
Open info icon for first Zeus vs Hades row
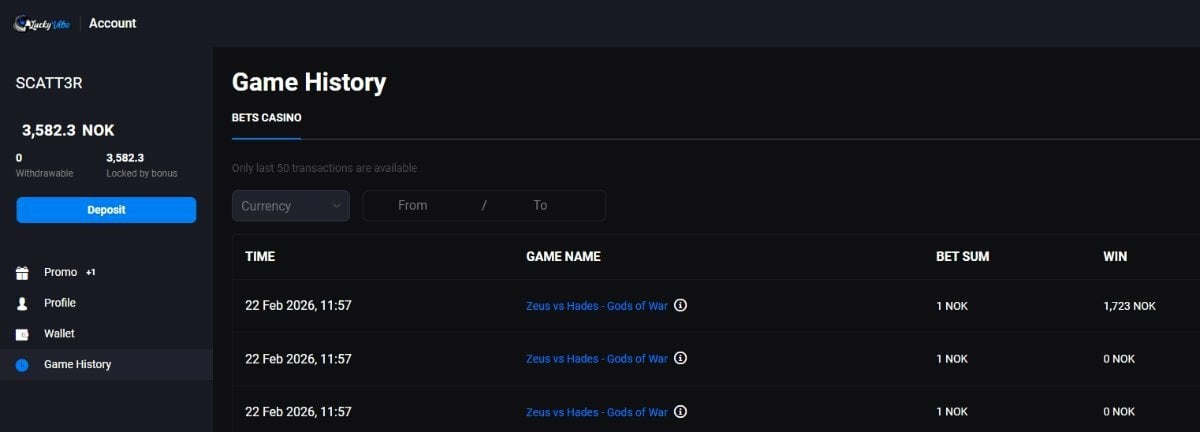681,305
